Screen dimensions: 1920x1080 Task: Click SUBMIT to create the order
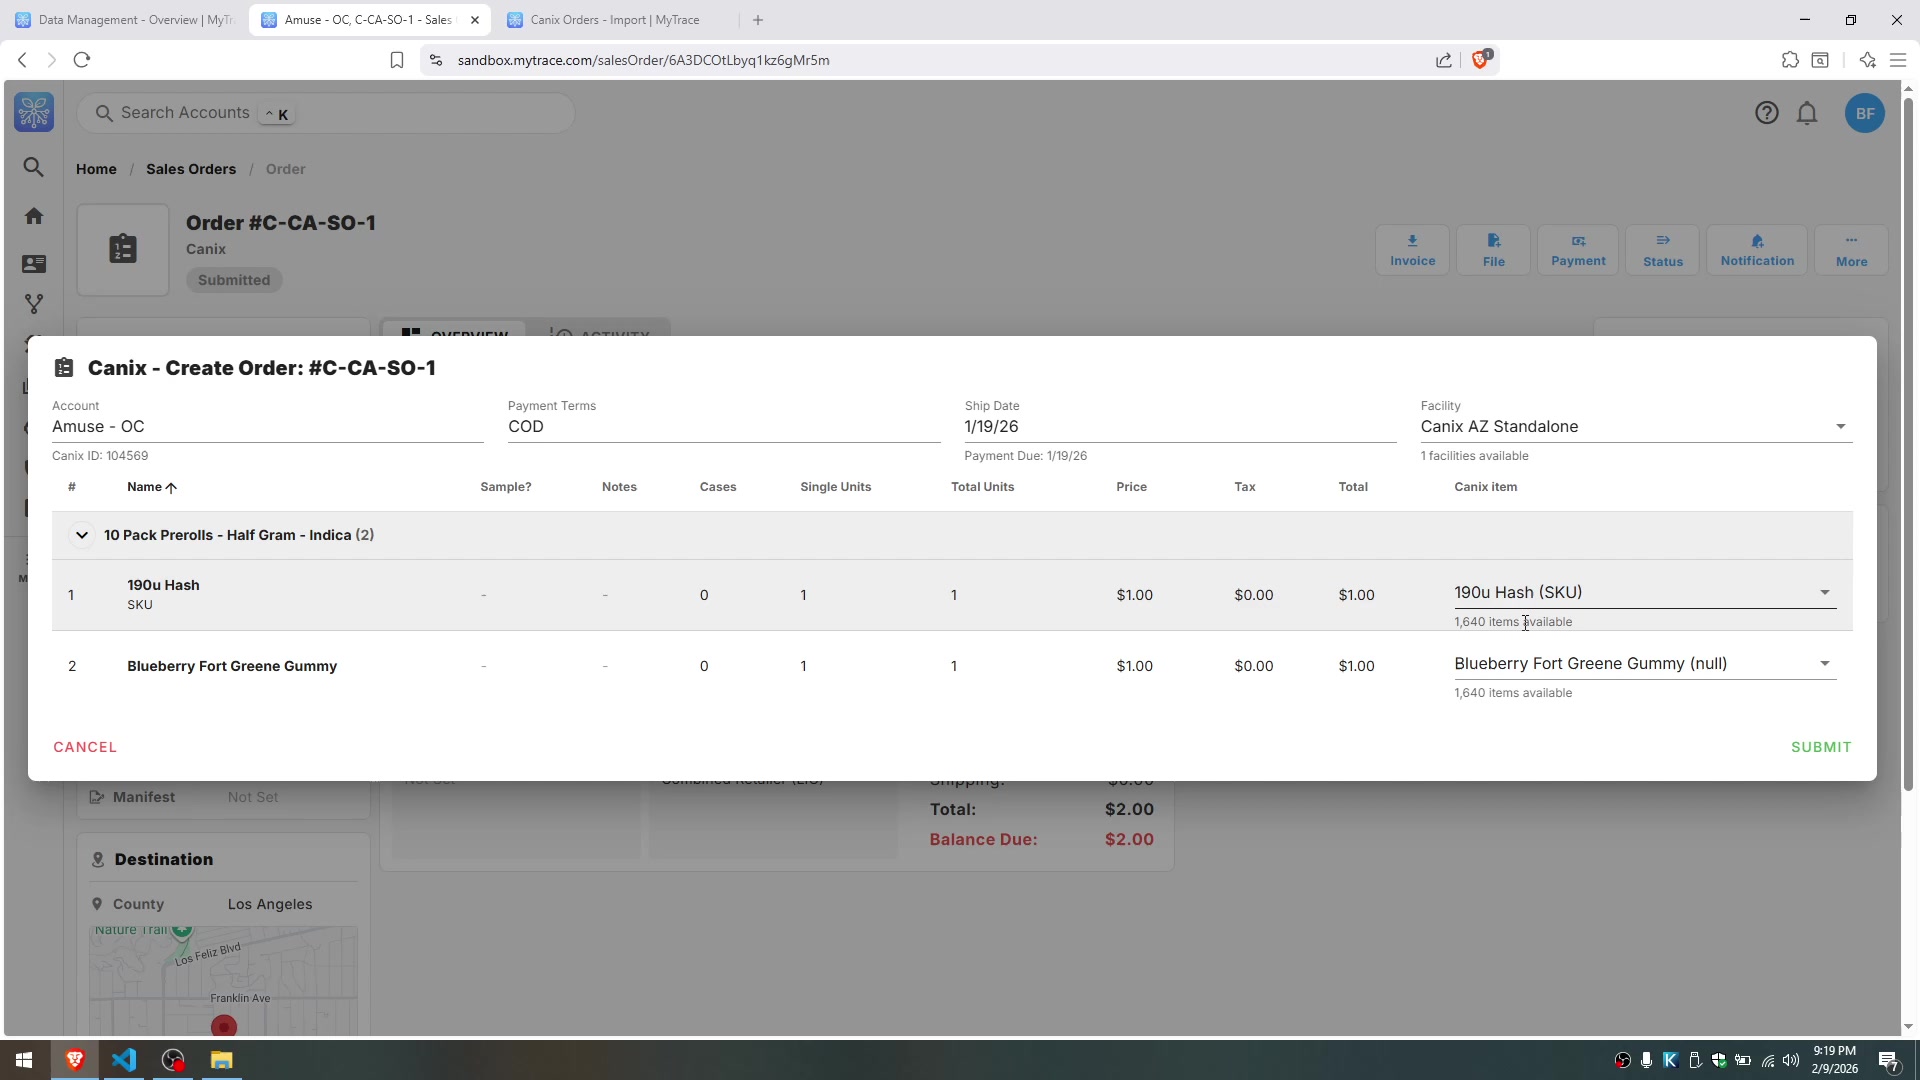(x=1820, y=747)
